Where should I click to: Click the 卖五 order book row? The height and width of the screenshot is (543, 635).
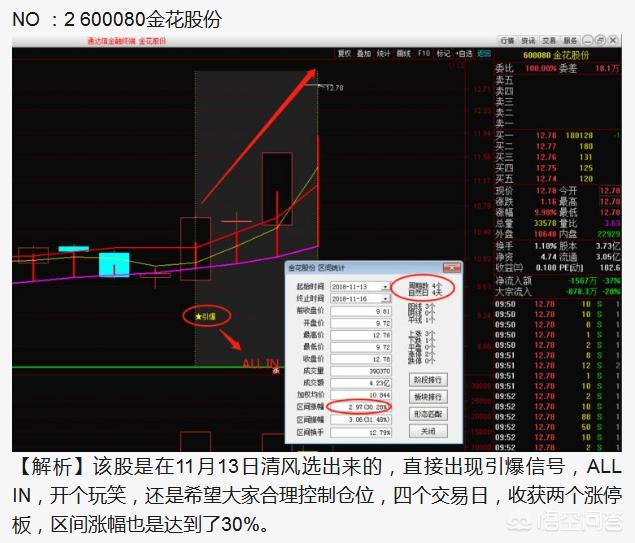(558, 80)
